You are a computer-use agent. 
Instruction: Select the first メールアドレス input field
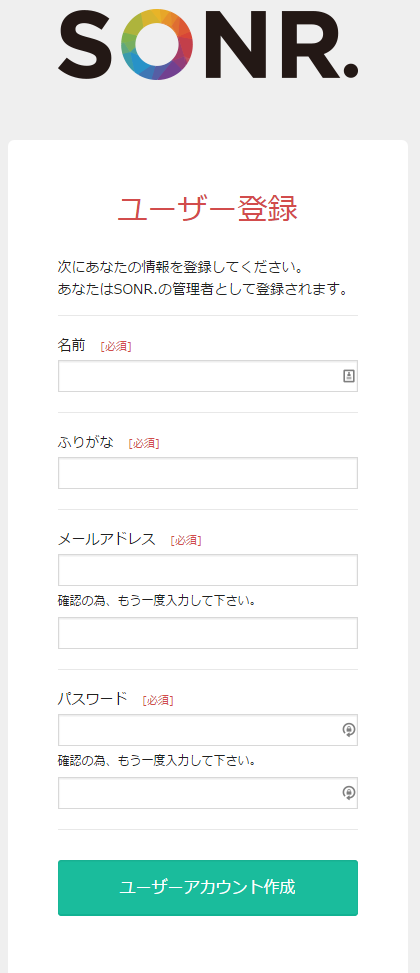coord(208,570)
